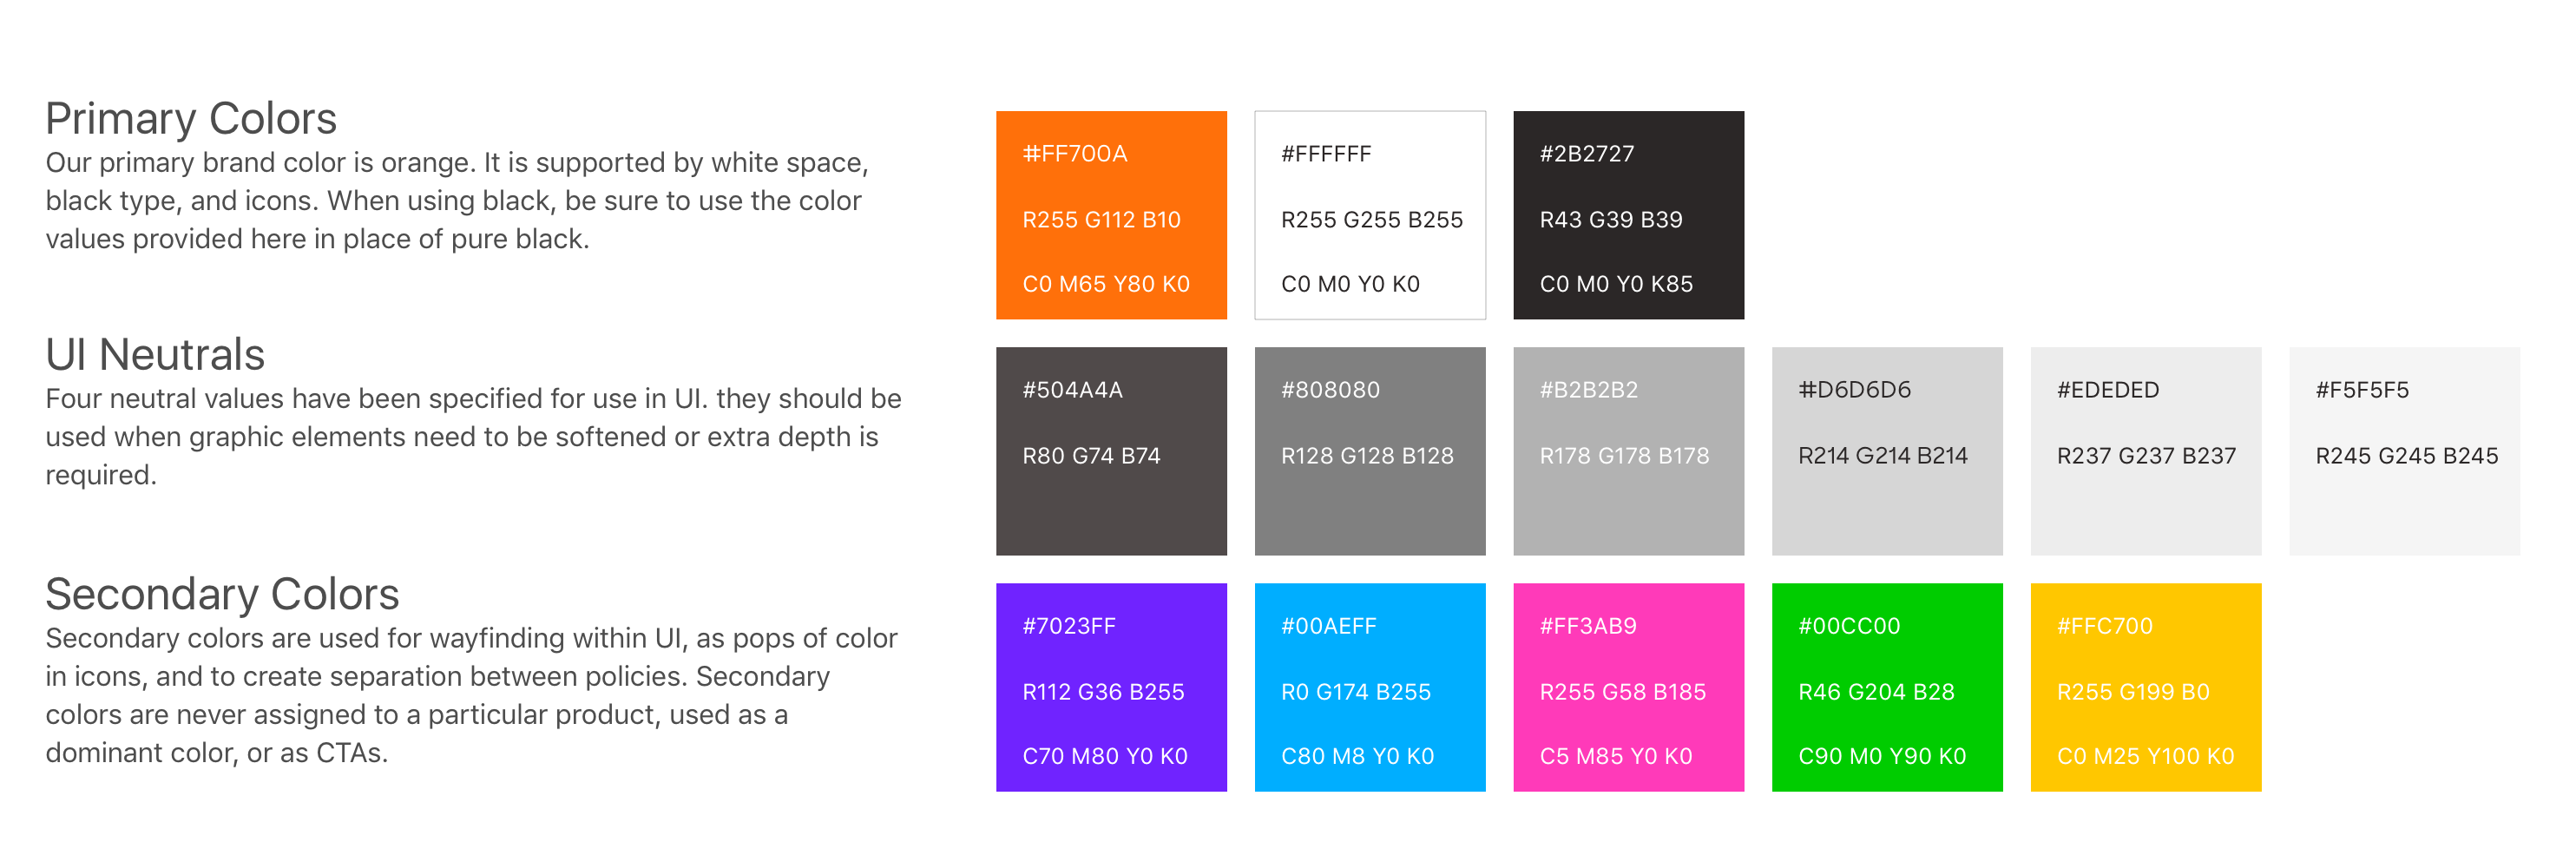Click the C0 M0 Y0 K85 value
Viewport: 2576px width, 842px height.
[1616, 285]
